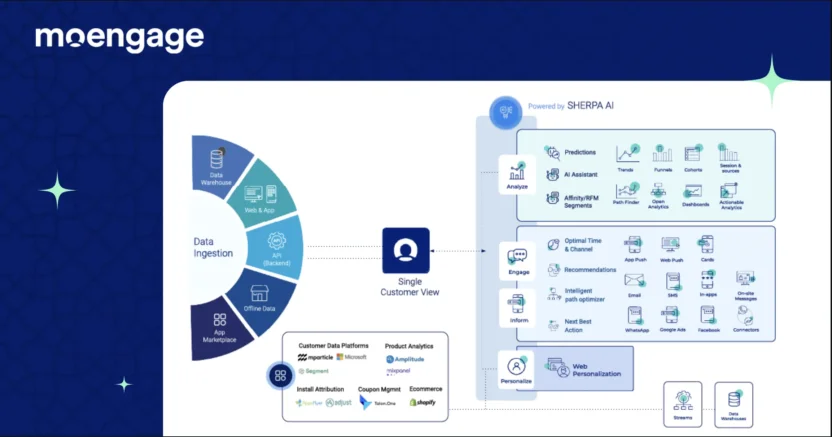Click the Talon.One logo
This screenshot has width=832, height=437.
pos(378,403)
